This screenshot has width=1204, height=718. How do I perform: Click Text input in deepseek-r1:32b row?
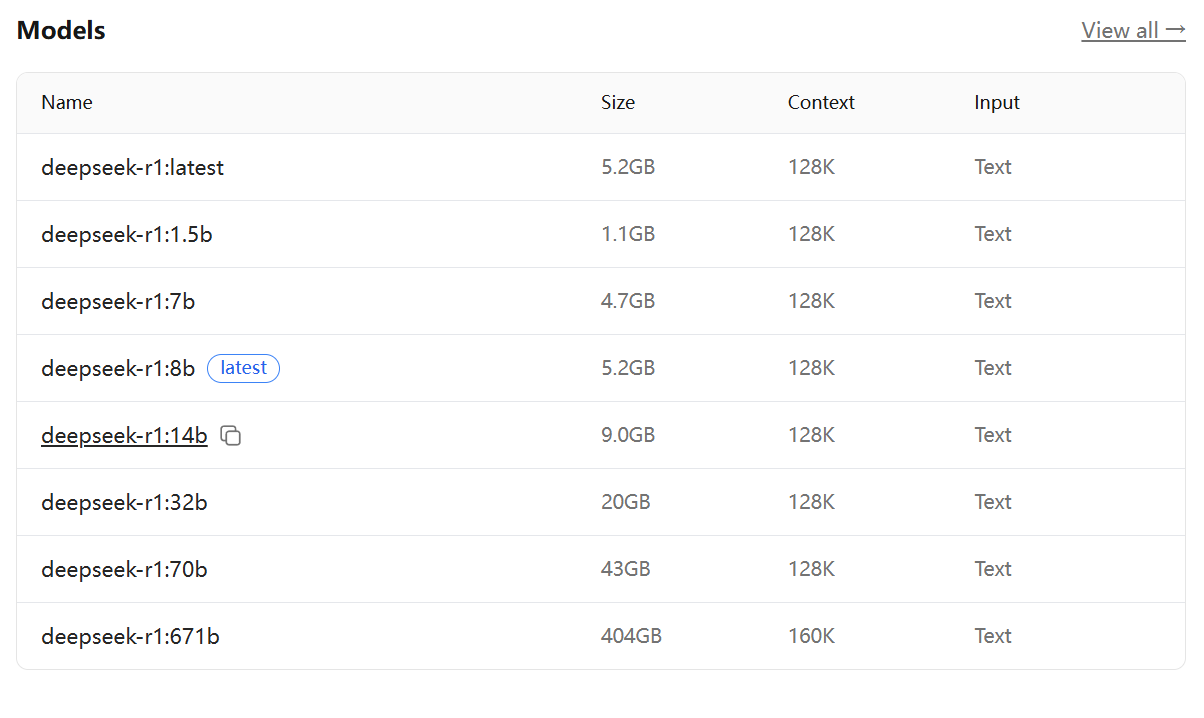993,502
